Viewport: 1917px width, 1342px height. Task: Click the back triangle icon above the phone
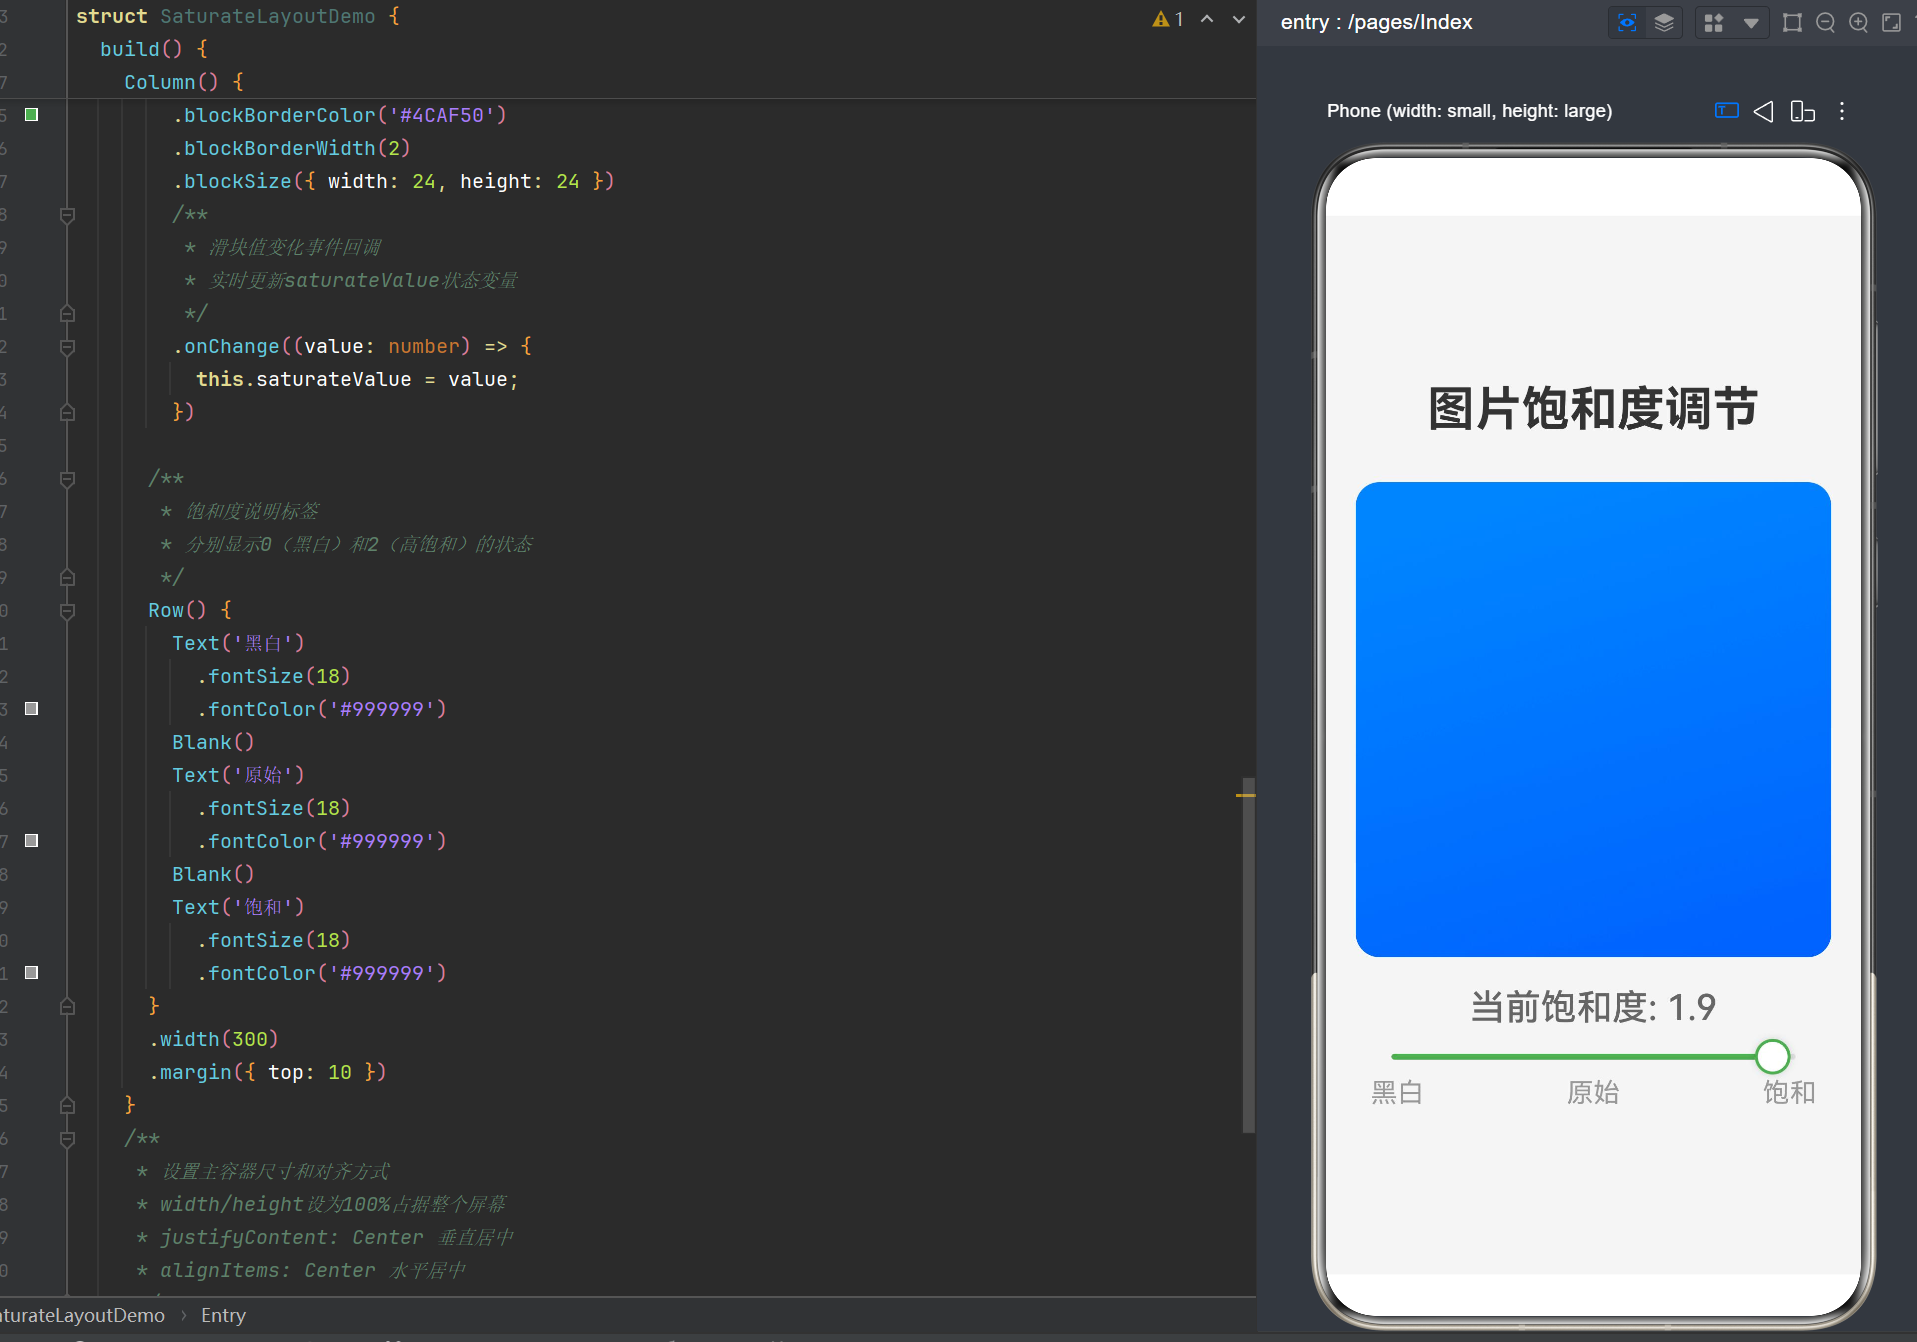[x=1764, y=111]
